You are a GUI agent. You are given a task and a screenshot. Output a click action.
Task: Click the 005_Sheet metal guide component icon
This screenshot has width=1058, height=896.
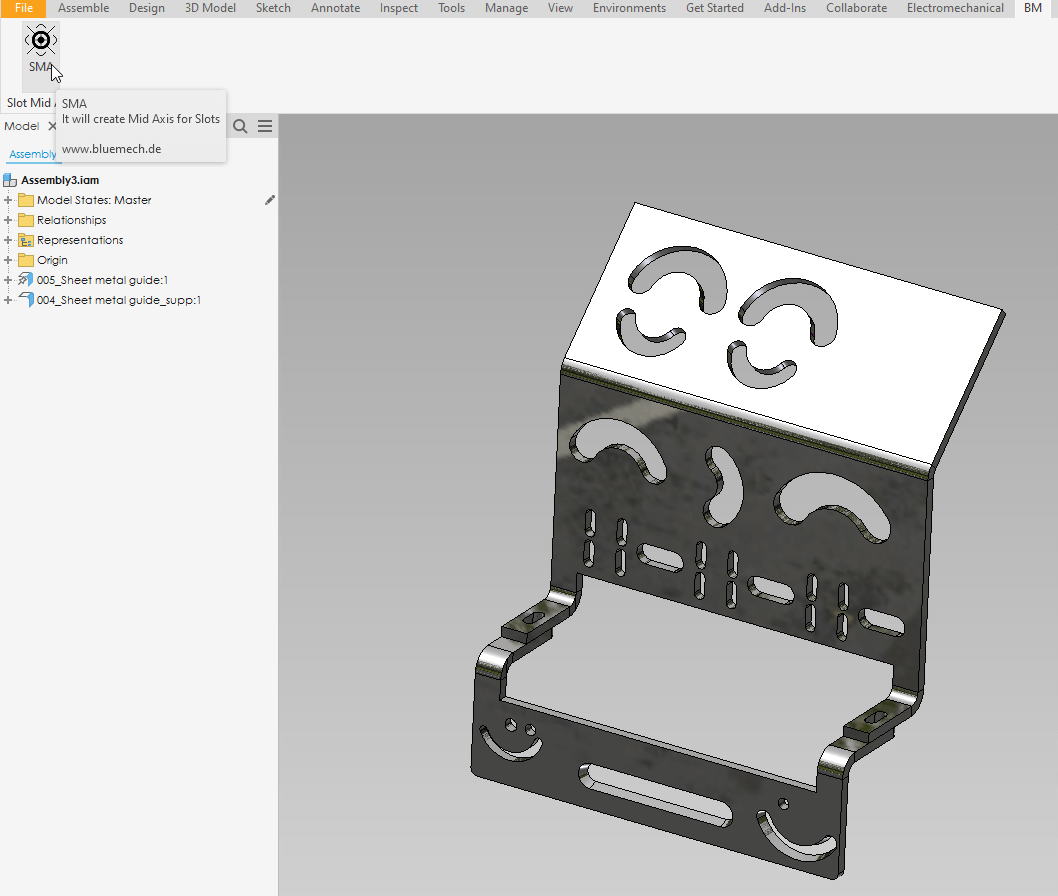click(x=26, y=280)
